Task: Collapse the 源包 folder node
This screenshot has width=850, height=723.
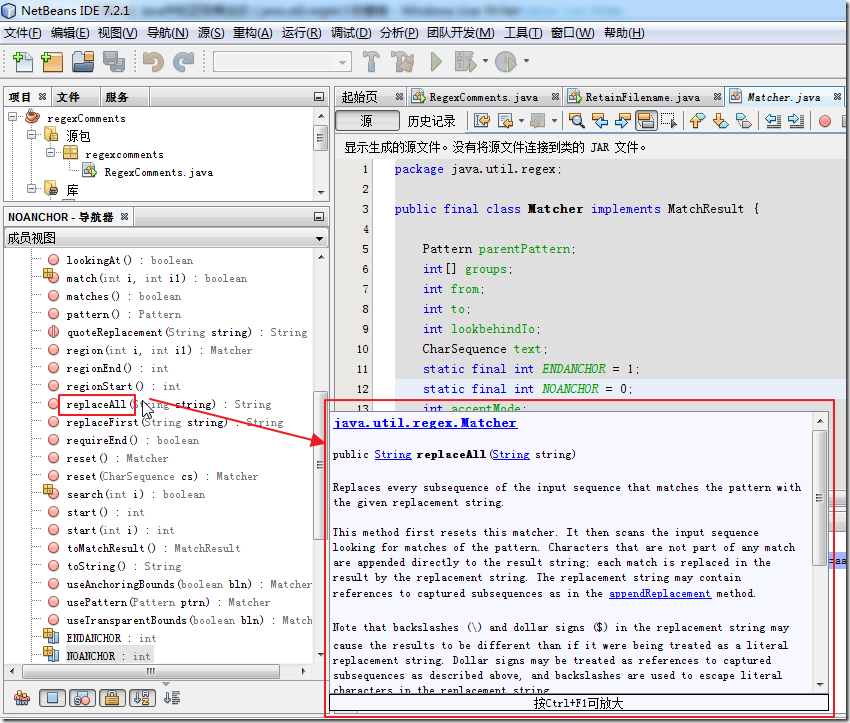Action: [x=31, y=134]
